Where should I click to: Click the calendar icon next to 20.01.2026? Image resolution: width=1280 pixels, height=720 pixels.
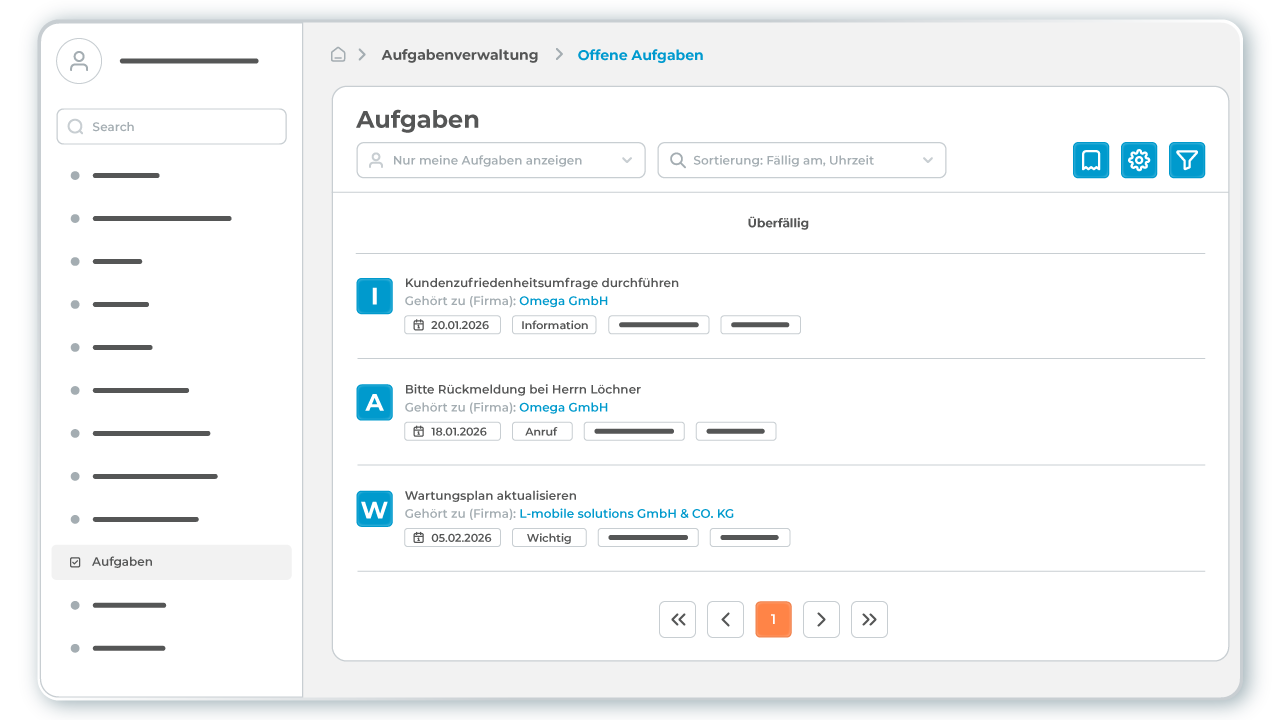click(421, 324)
